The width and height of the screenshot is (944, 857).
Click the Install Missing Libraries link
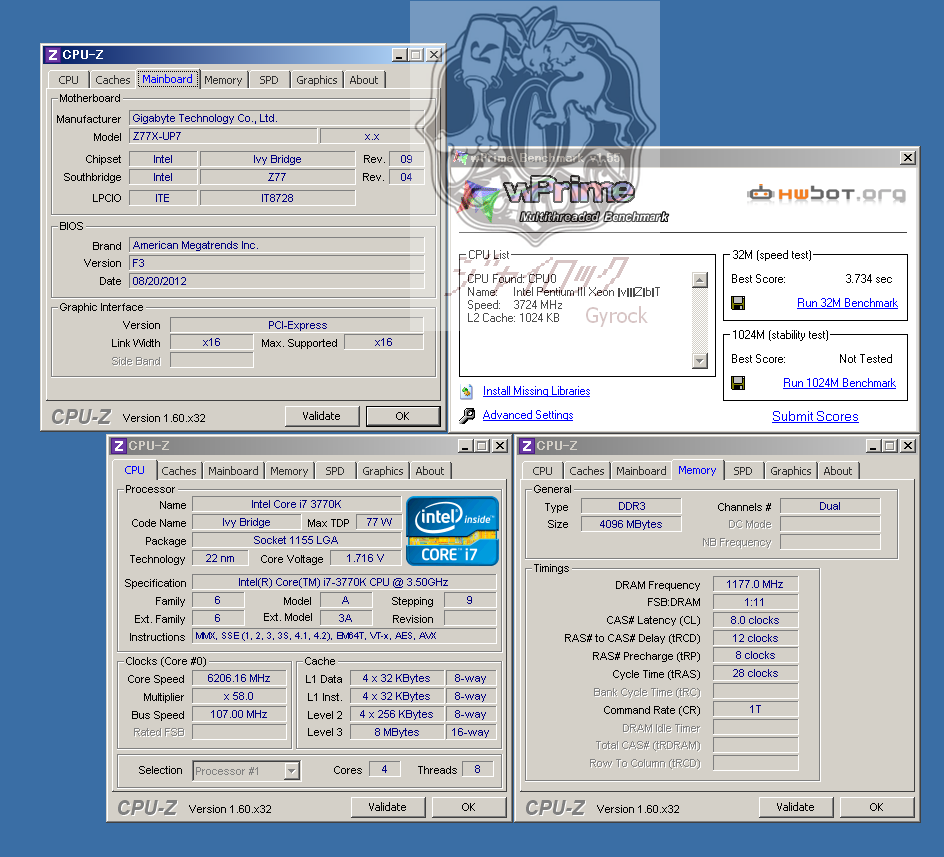click(536, 391)
